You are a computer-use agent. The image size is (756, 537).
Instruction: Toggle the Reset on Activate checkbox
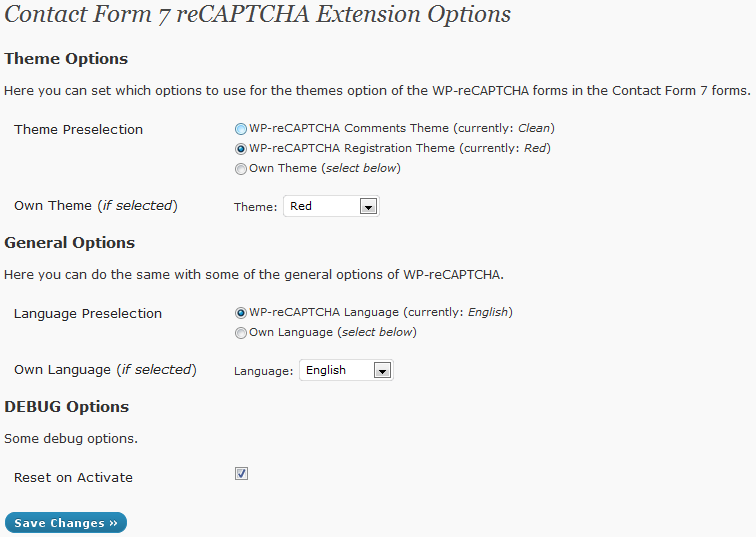[241, 474]
